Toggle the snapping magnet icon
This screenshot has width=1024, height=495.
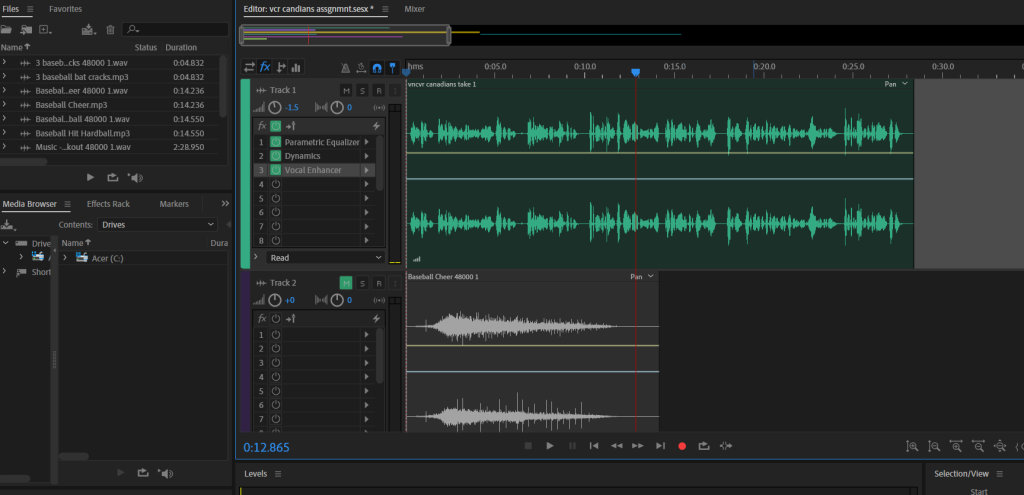[x=377, y=68]
